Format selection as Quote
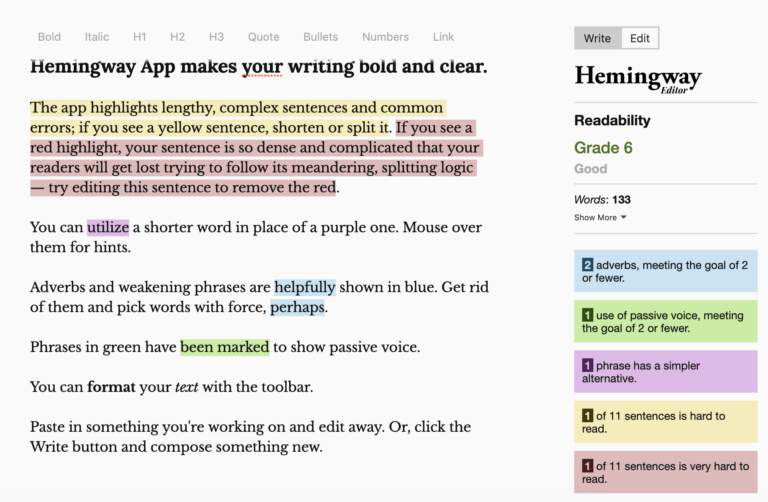Viewport: 768px width, 502px height. pyautogui.click(x=264, y=37)
